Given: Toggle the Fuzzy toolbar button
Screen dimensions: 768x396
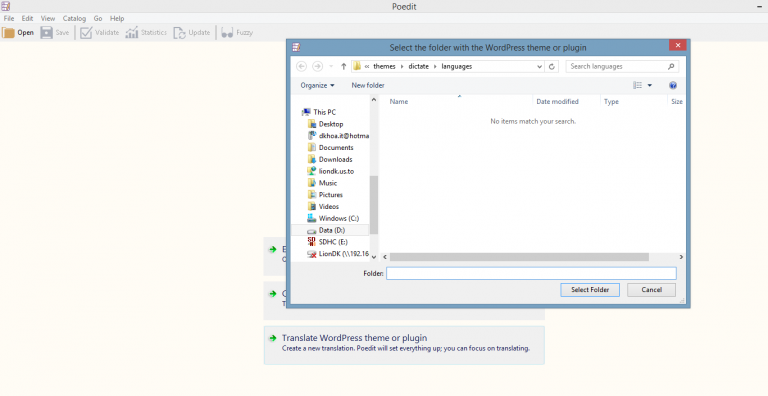Looking at the screenshot, I should click(237, 33).
